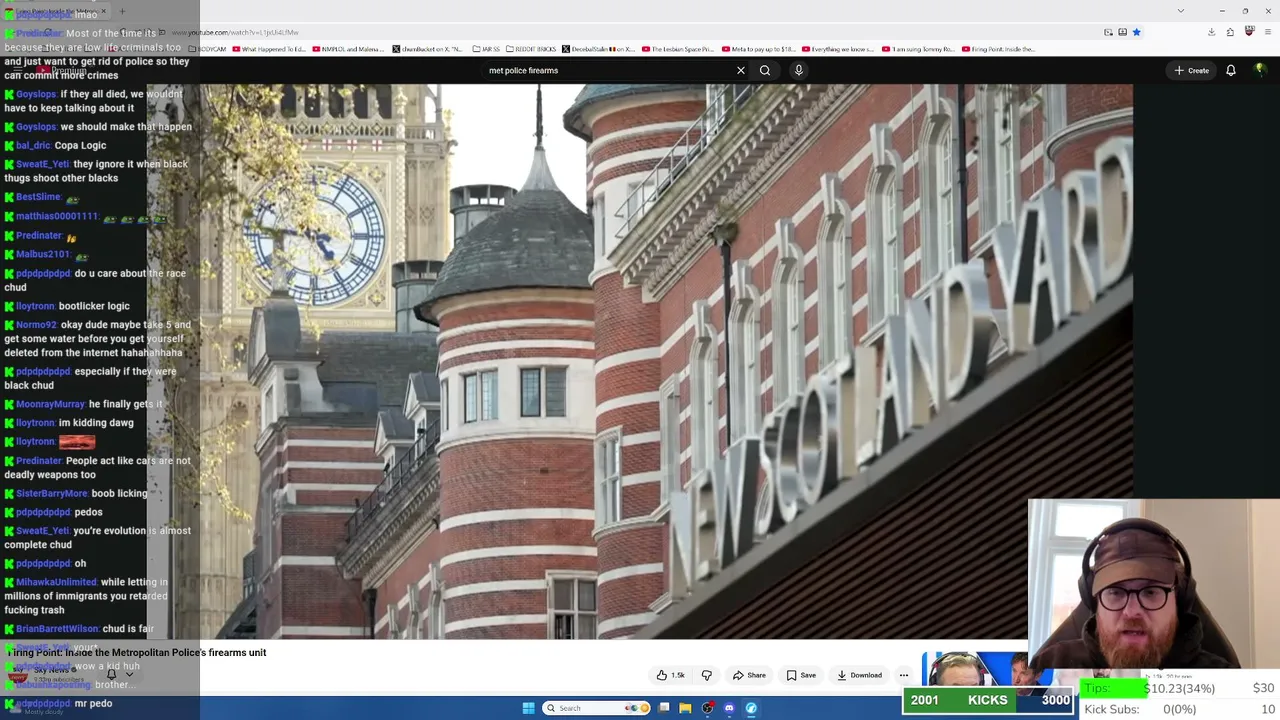Open the 'Everything we know s...' bookmark
Screen dimensions: 1280x720
point(839,49)
